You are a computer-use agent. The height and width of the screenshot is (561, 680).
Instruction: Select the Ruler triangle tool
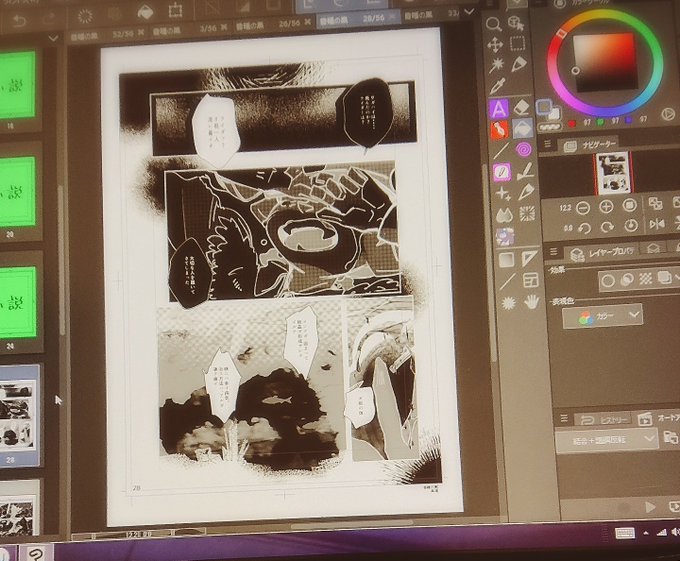[x=529, y=259]
